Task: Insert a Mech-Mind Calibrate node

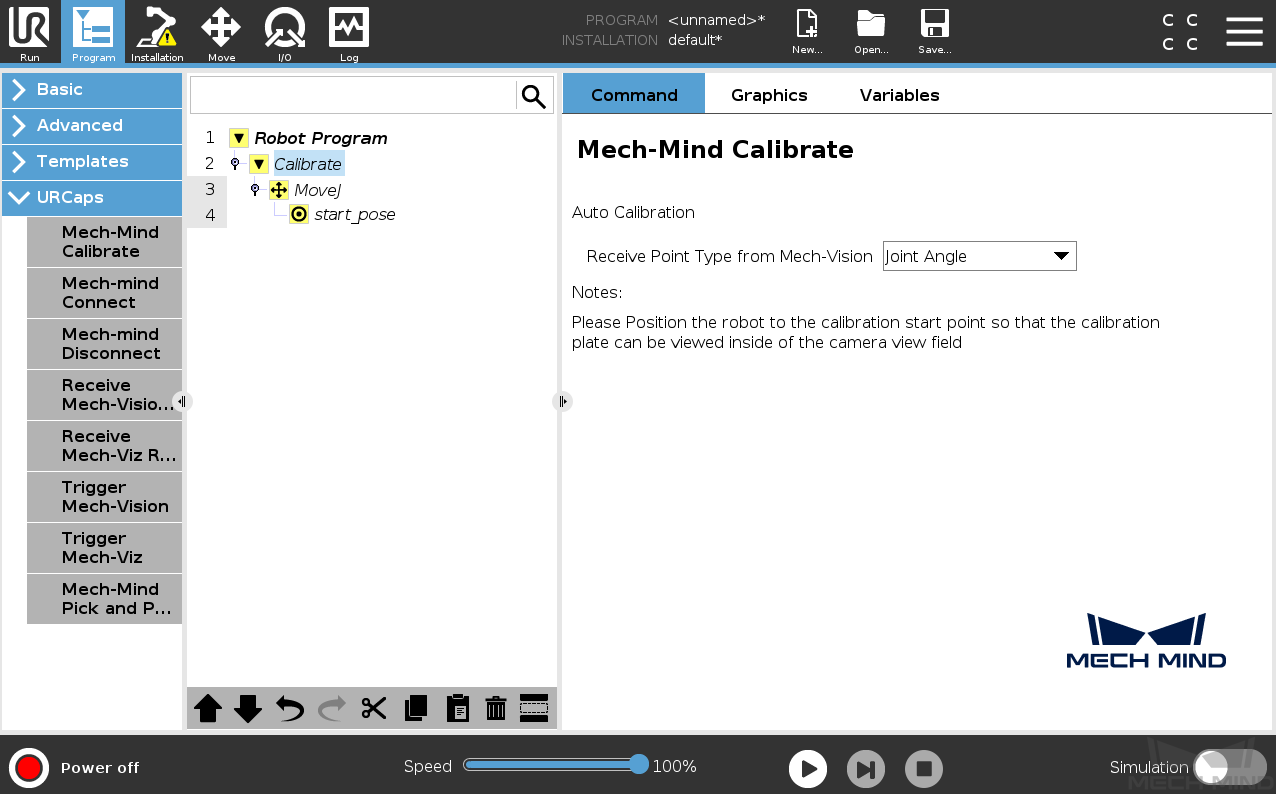Action: [104, 242]
